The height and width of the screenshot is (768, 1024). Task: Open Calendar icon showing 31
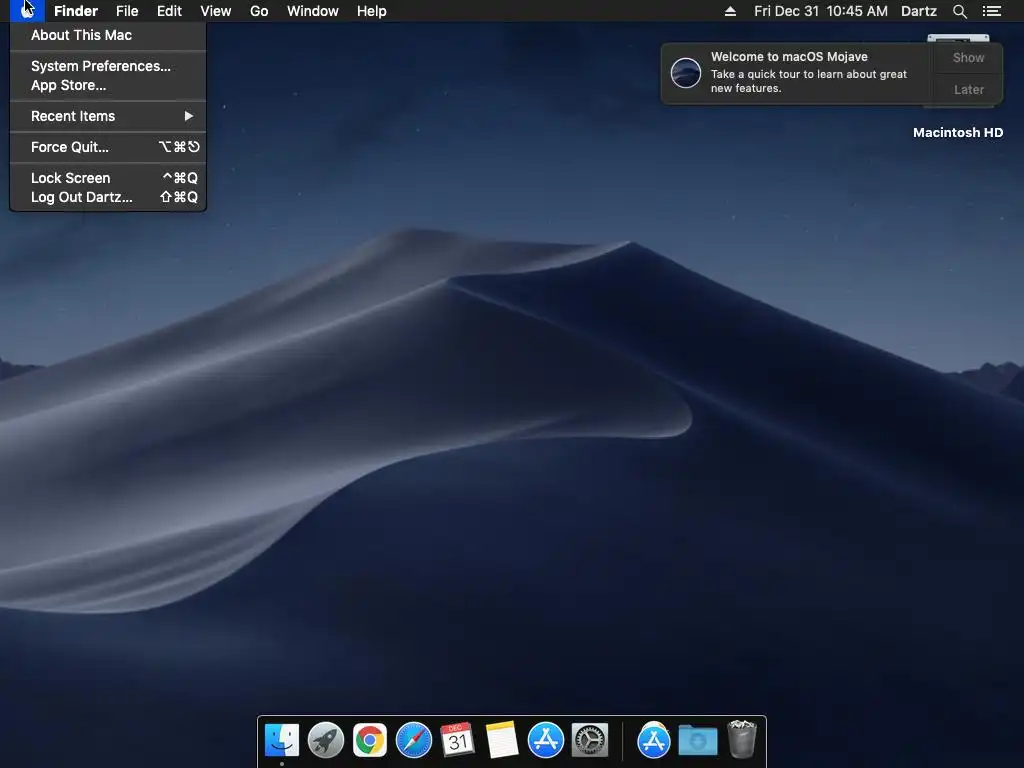457,740
